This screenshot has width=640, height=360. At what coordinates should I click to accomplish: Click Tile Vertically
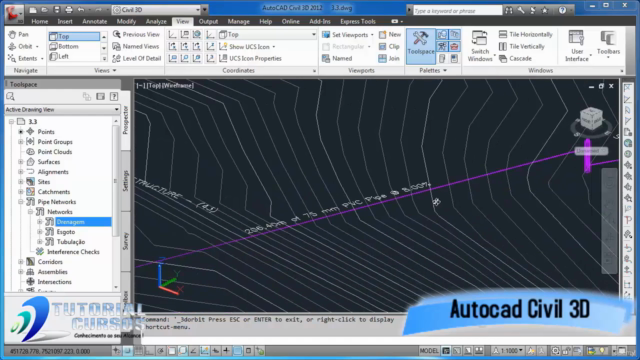pyautogui.click(x=522, y=47)
